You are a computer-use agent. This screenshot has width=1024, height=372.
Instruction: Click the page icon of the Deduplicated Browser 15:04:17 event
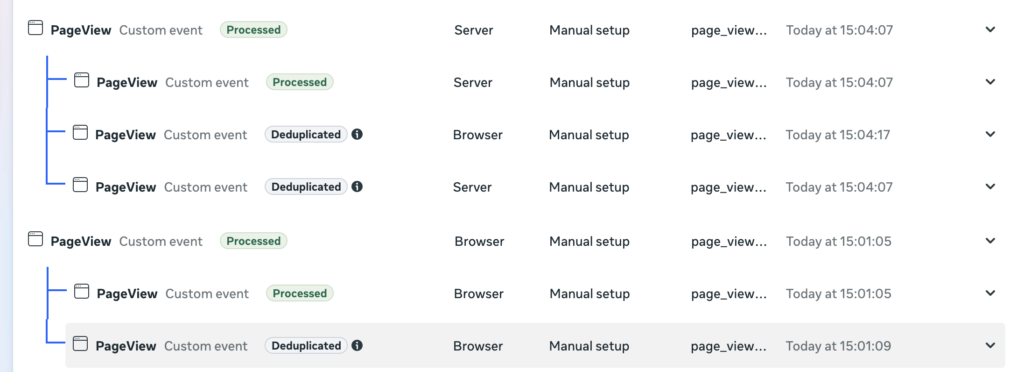coord(80,132)
